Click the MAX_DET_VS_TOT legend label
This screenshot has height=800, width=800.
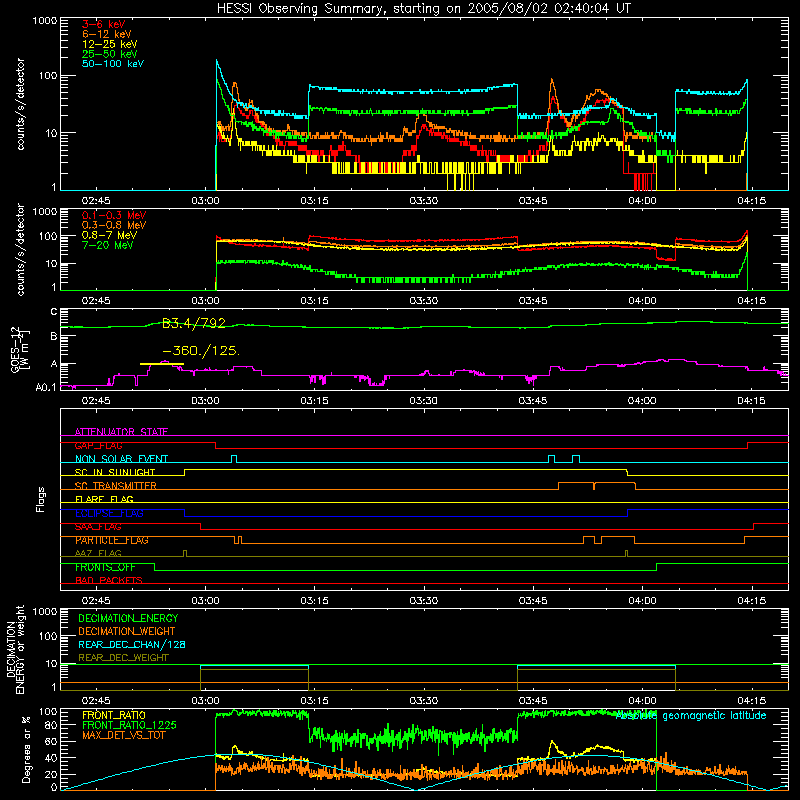(x=123, y=735)
